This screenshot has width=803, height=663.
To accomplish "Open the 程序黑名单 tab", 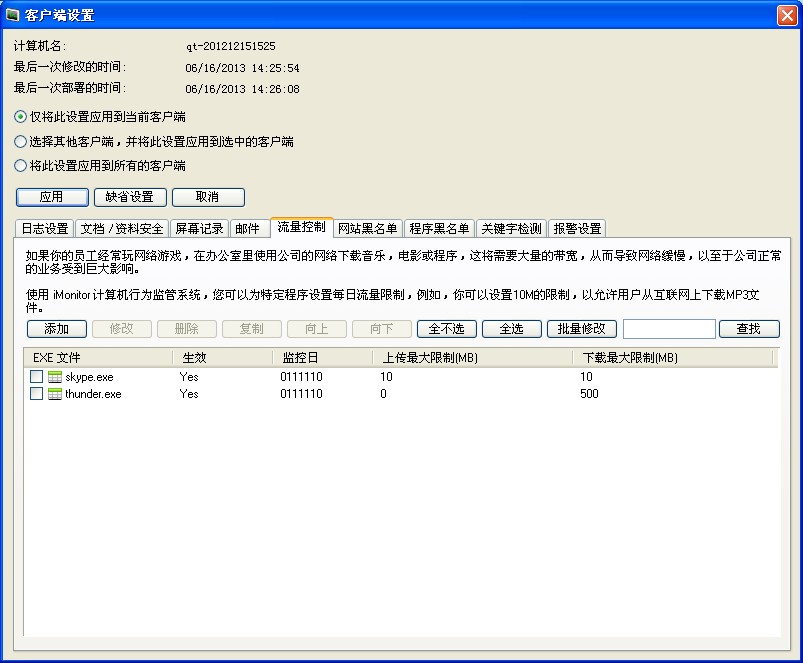I will pos(439,228).
